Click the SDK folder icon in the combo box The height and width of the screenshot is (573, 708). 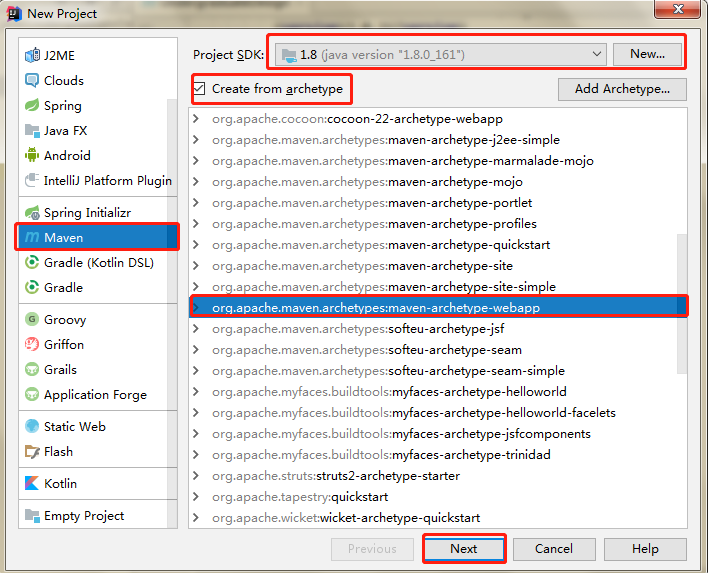point(289,55)
